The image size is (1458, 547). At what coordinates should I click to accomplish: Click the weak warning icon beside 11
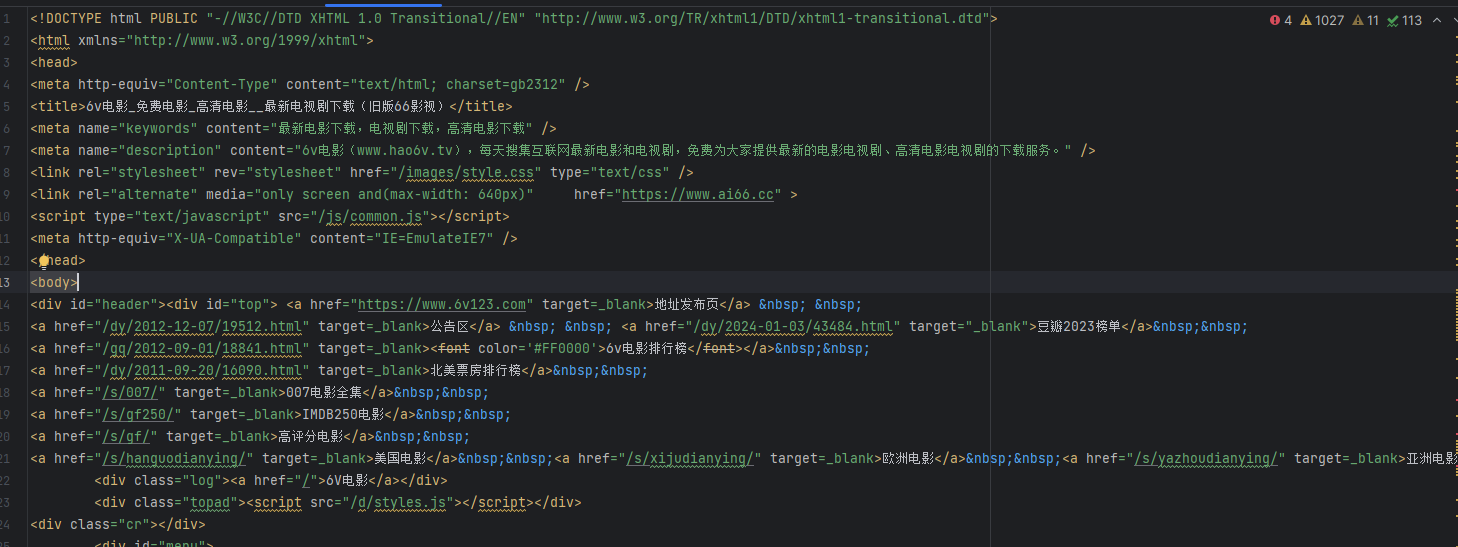(x=1358, y=20)
